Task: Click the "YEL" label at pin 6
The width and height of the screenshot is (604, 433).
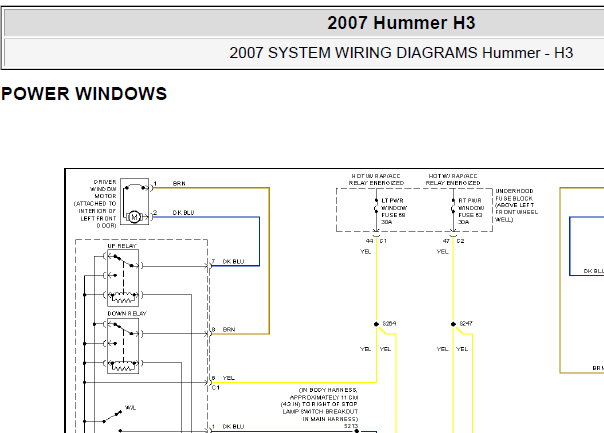Action: (228, 378)
